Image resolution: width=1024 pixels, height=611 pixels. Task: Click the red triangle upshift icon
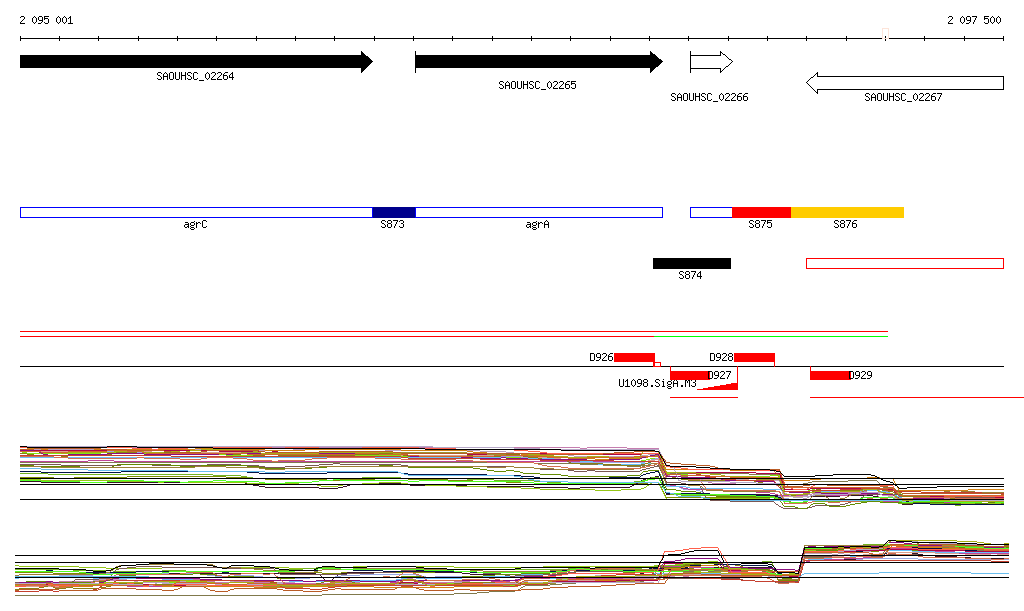(x=724, y=386)
